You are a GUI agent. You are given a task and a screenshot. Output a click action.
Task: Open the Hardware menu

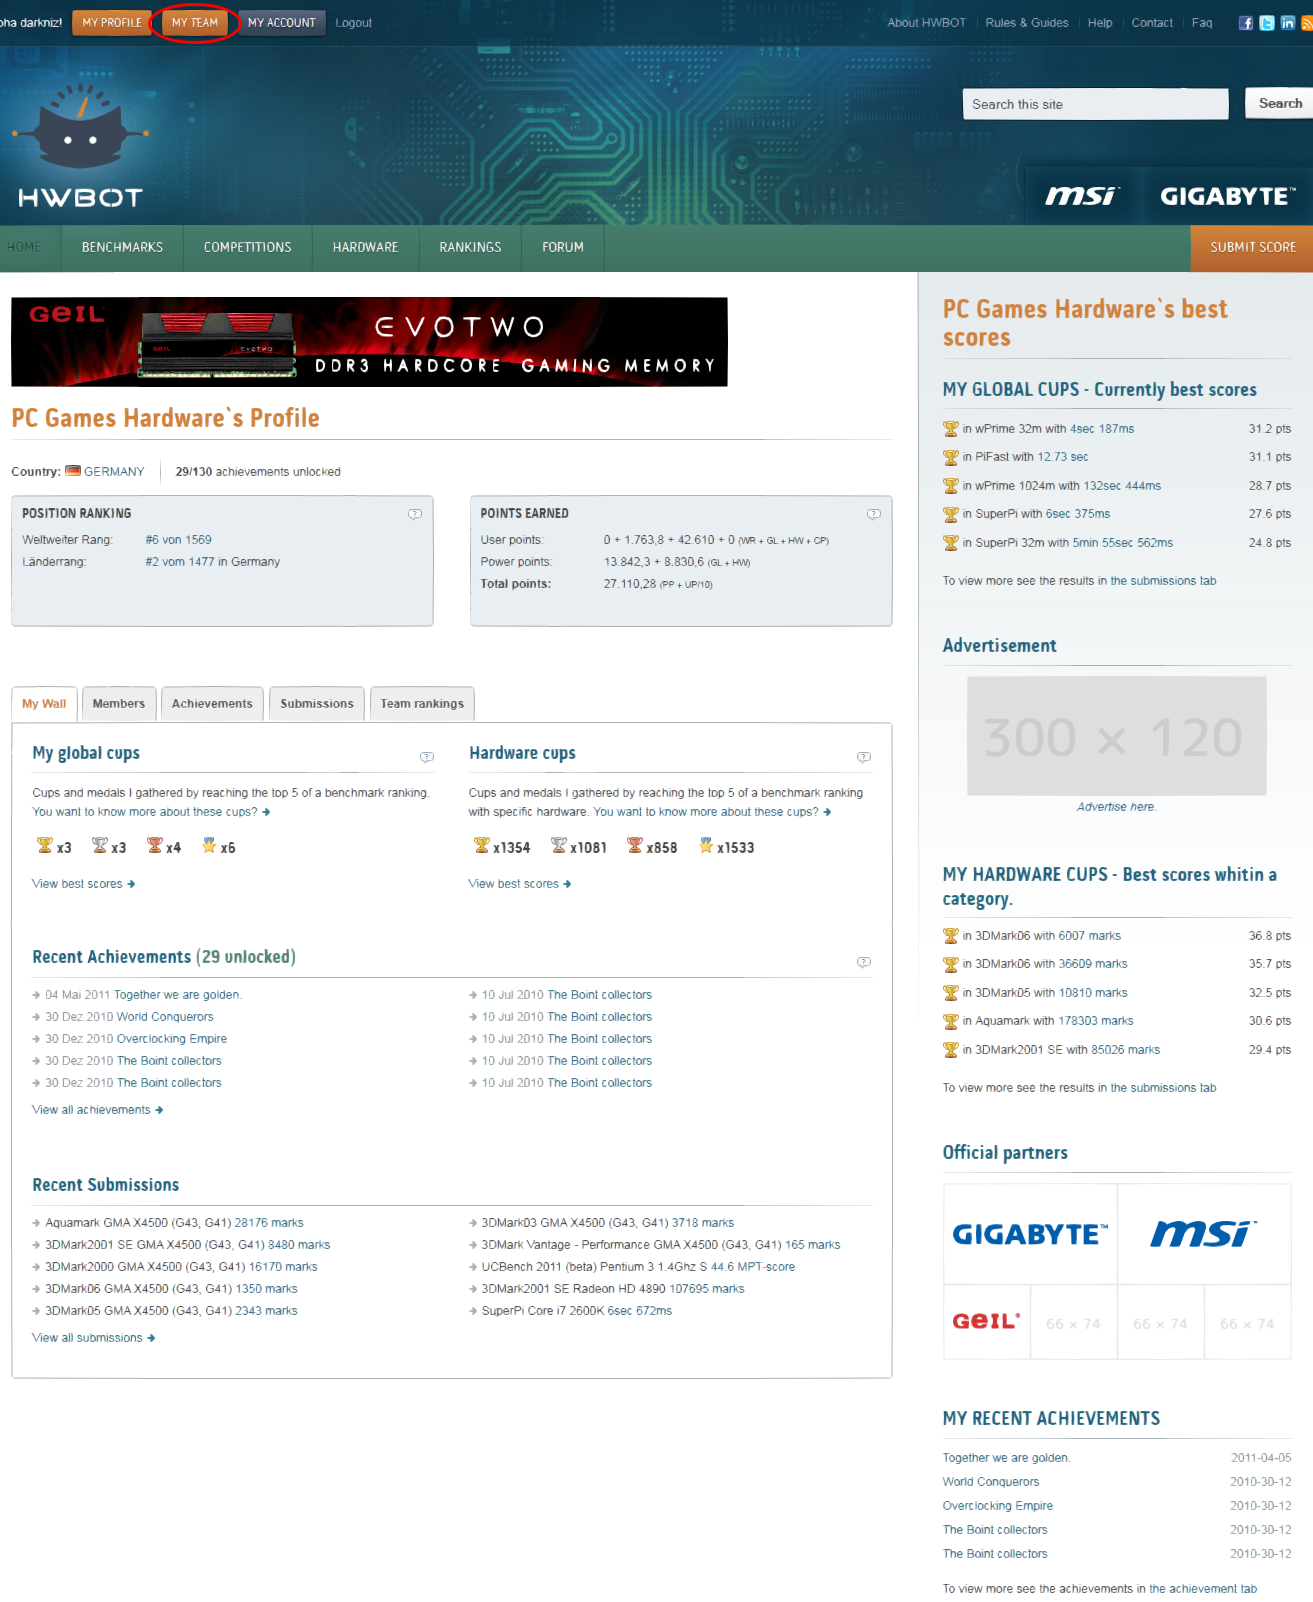[x=365, y=248]
